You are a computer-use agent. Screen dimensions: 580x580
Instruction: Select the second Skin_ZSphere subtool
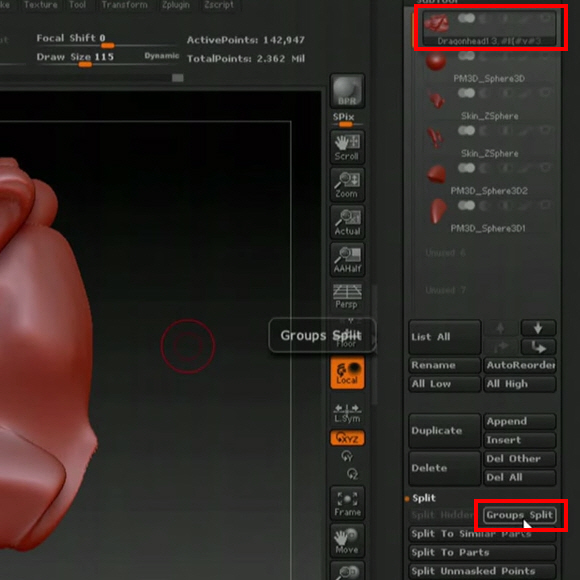tap(489, 142)
